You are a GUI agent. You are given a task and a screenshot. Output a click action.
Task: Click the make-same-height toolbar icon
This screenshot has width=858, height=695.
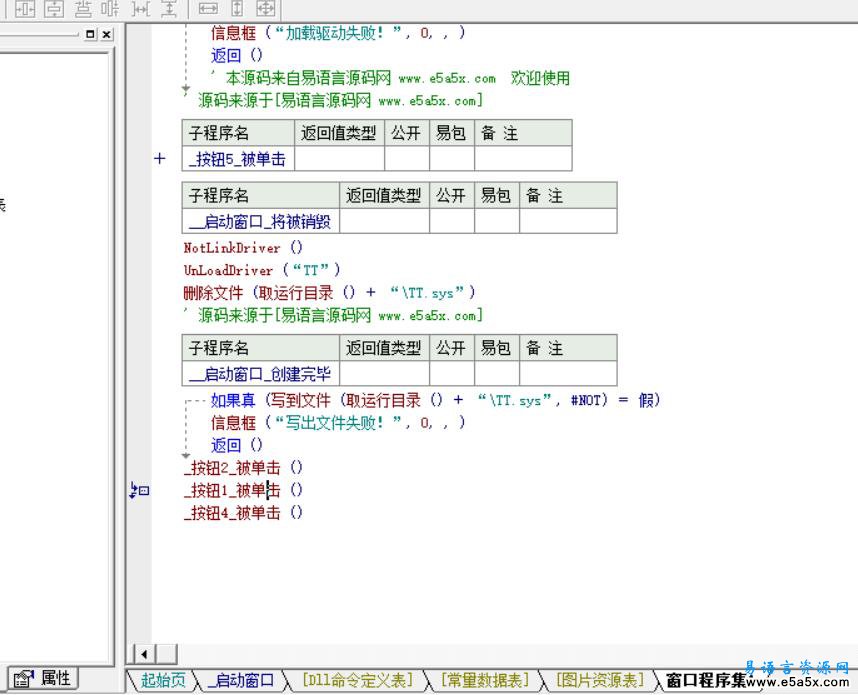[237, 9]
